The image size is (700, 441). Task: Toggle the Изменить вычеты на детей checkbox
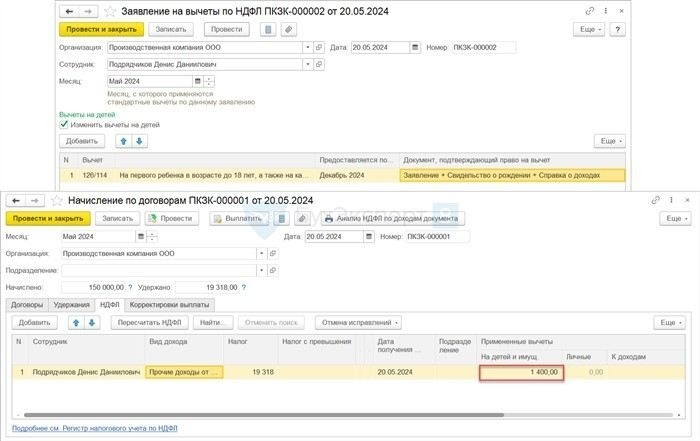pyautogui.click(x=65, y=124)
